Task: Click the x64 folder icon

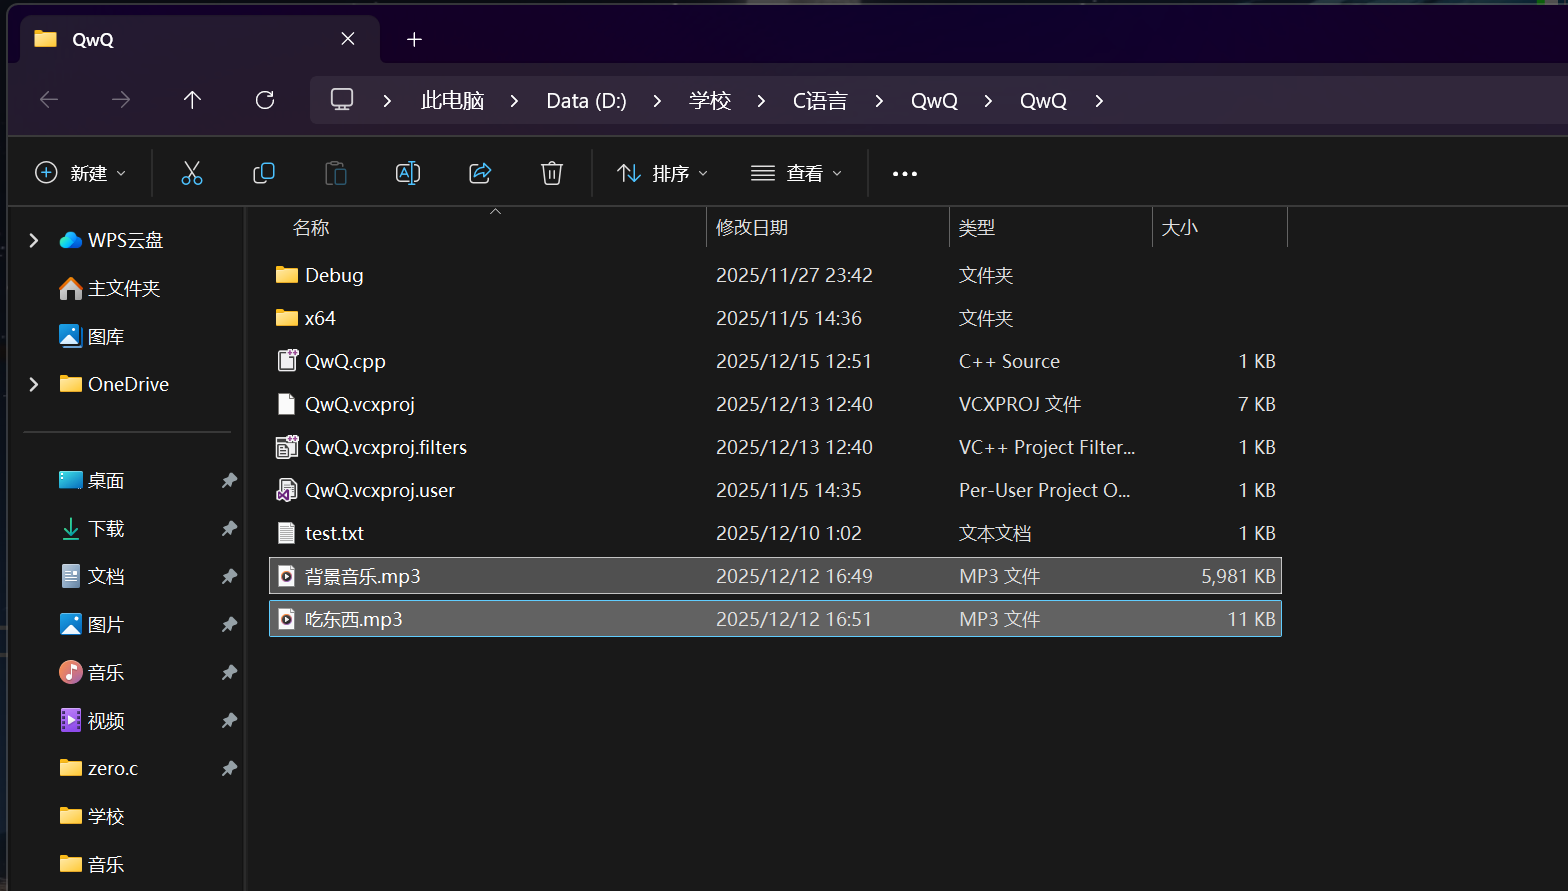Action: pos(287,318)
